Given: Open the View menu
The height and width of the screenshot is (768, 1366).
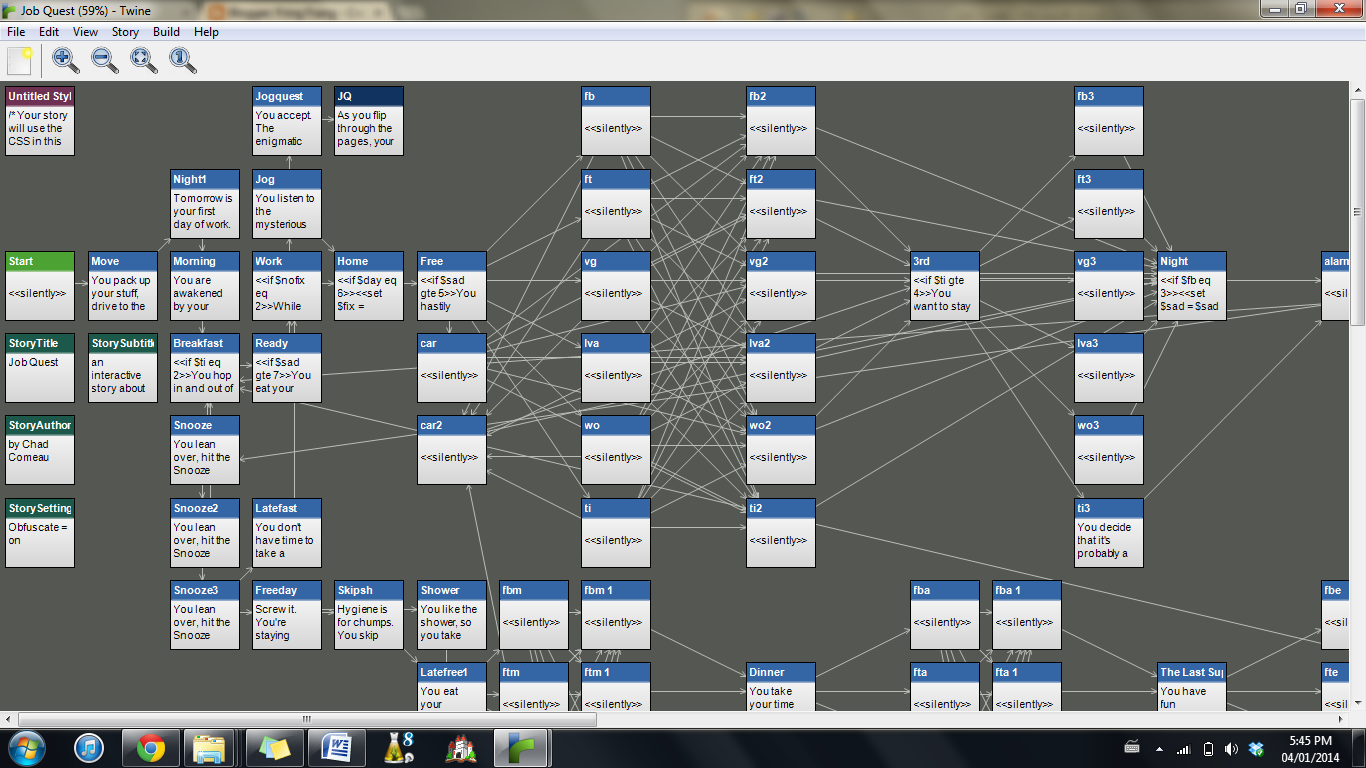Looking at the screenshot, I should click(x=85, y=32).
